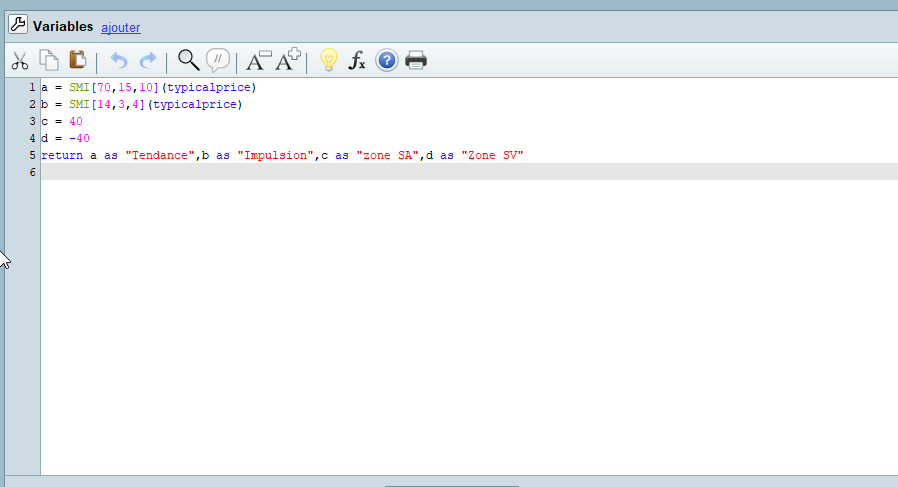Click the Cut scissors icon
Viewport: 898px width, 487px height.
20,61
